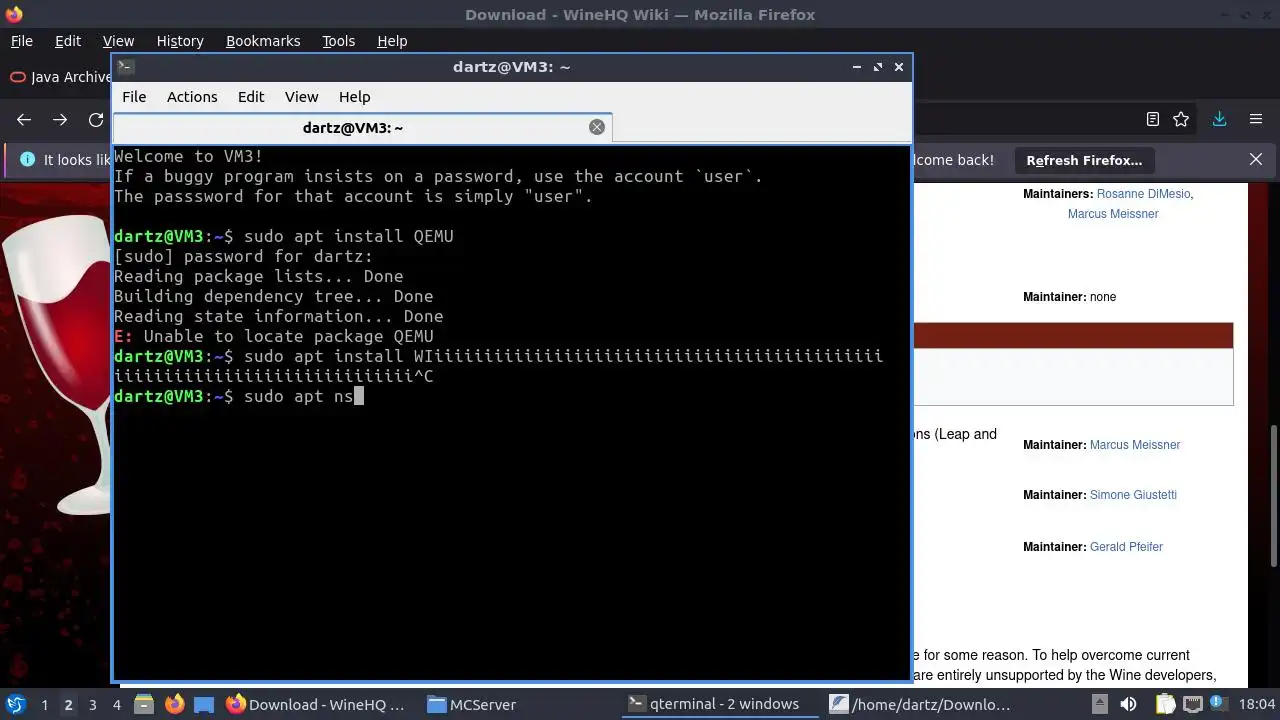This screenshot has height=720, width=1280.
Task: Open the qterminal Help menu
Action: (354, 97)
